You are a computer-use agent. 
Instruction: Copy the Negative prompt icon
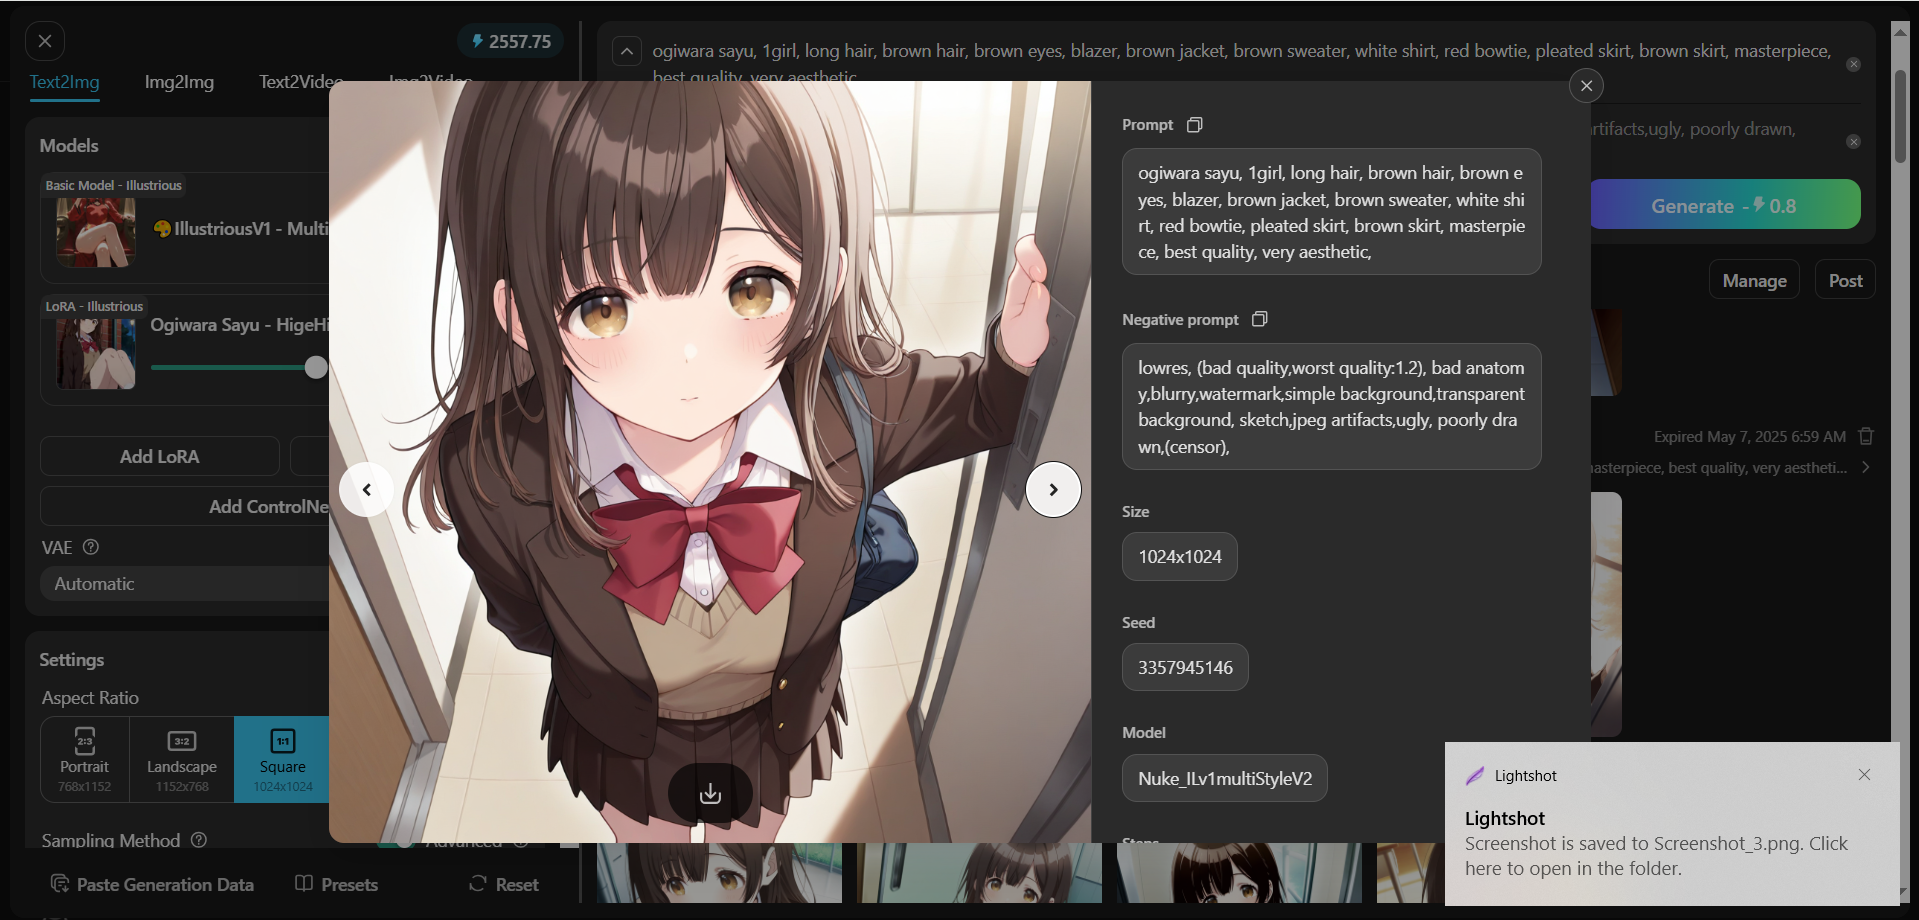pyautogui.click(x=1260, y=319)
